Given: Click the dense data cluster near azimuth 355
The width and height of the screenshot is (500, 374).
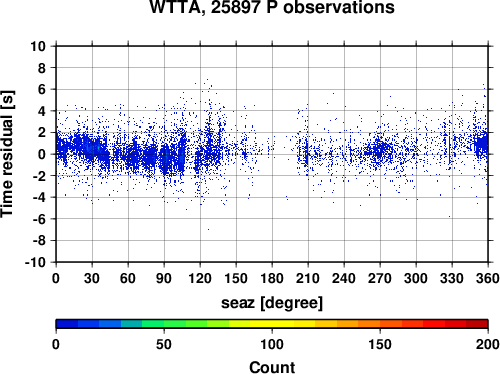Looking at the screenshot, I should point(482,144).
